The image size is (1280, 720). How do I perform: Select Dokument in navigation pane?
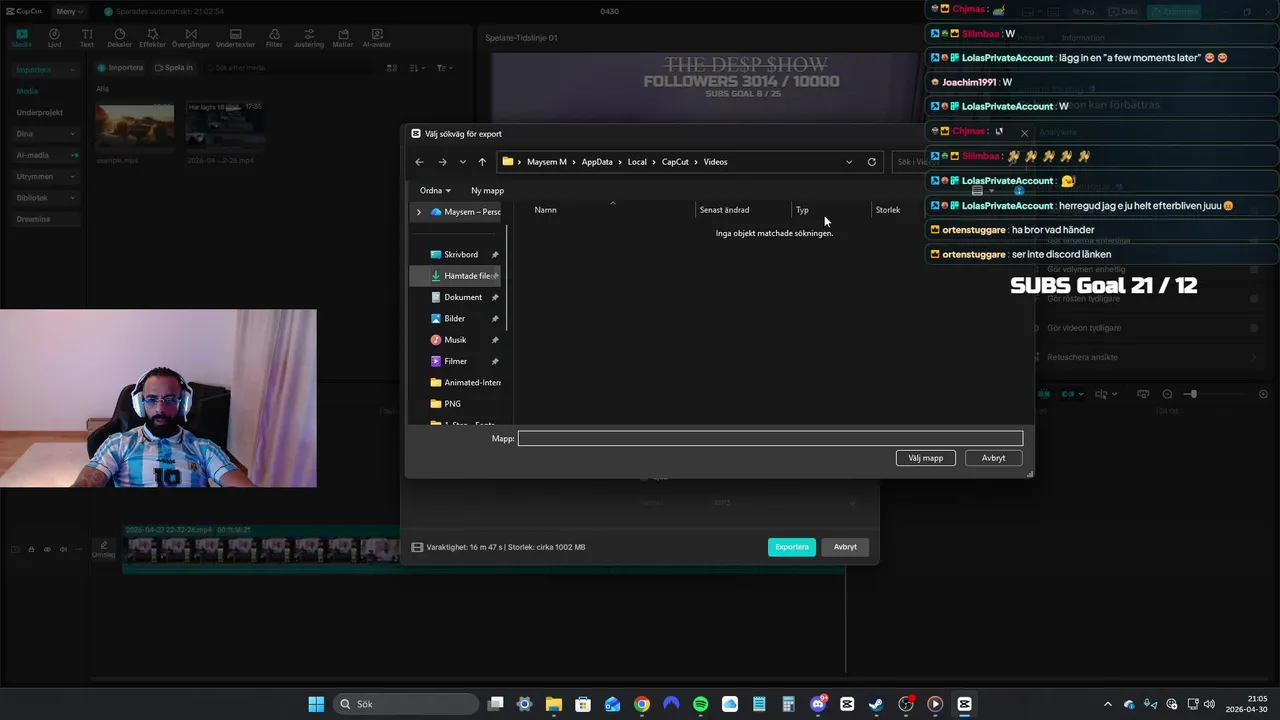[463, 297]
